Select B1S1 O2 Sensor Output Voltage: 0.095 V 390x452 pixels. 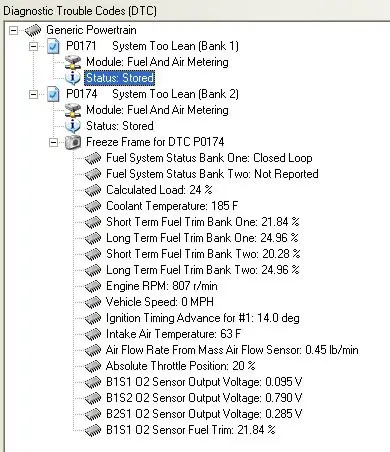204,382
